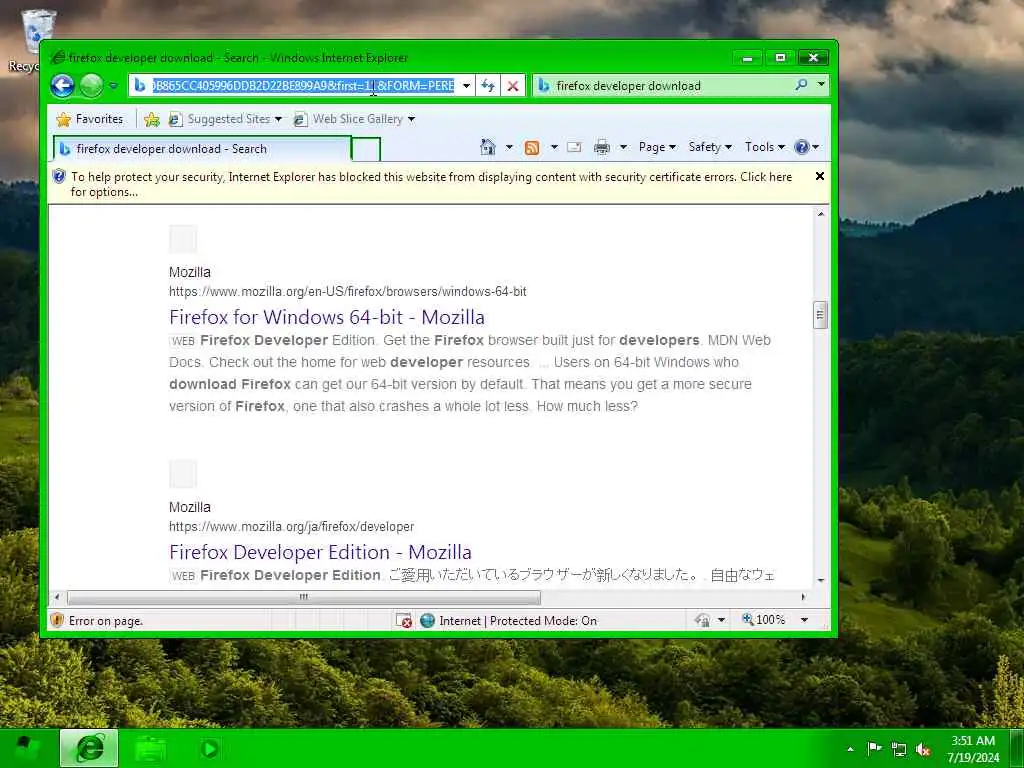Click the Print icon
The image size is (1024, 768).
tap(601, 147)
